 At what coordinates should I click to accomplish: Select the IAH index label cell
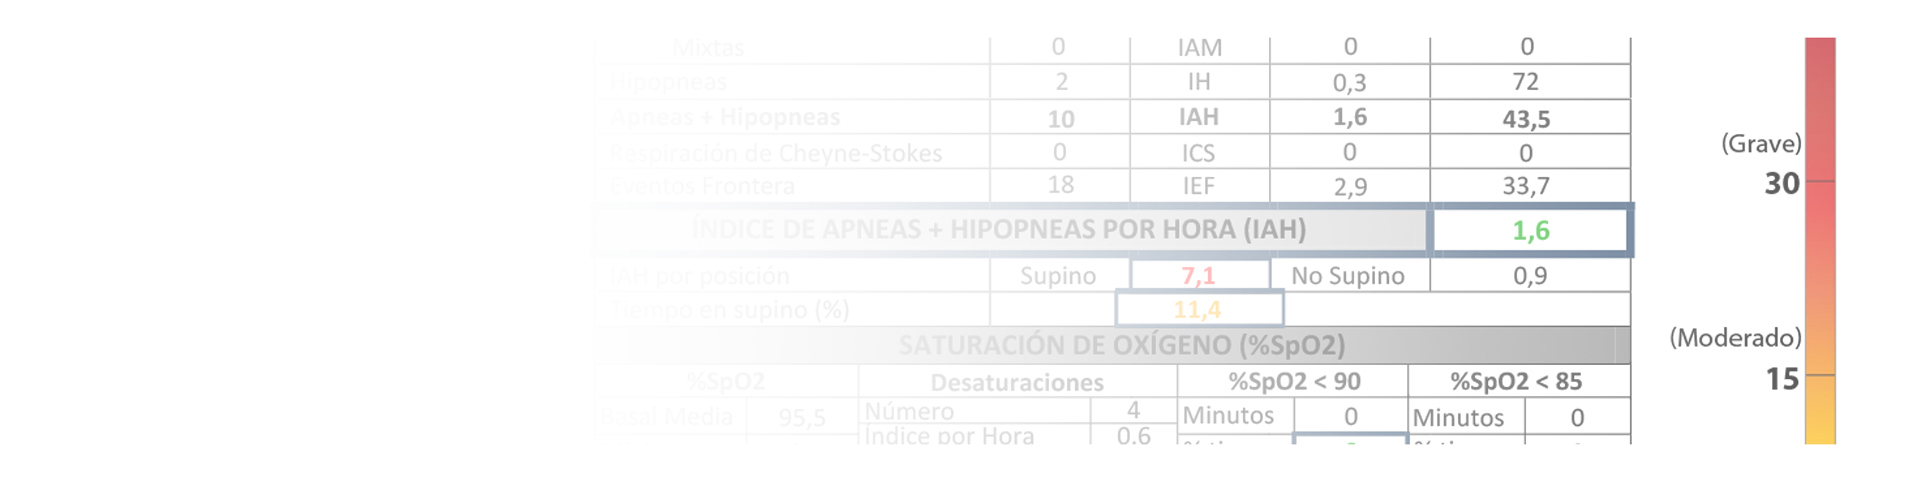coord(1199,117)
